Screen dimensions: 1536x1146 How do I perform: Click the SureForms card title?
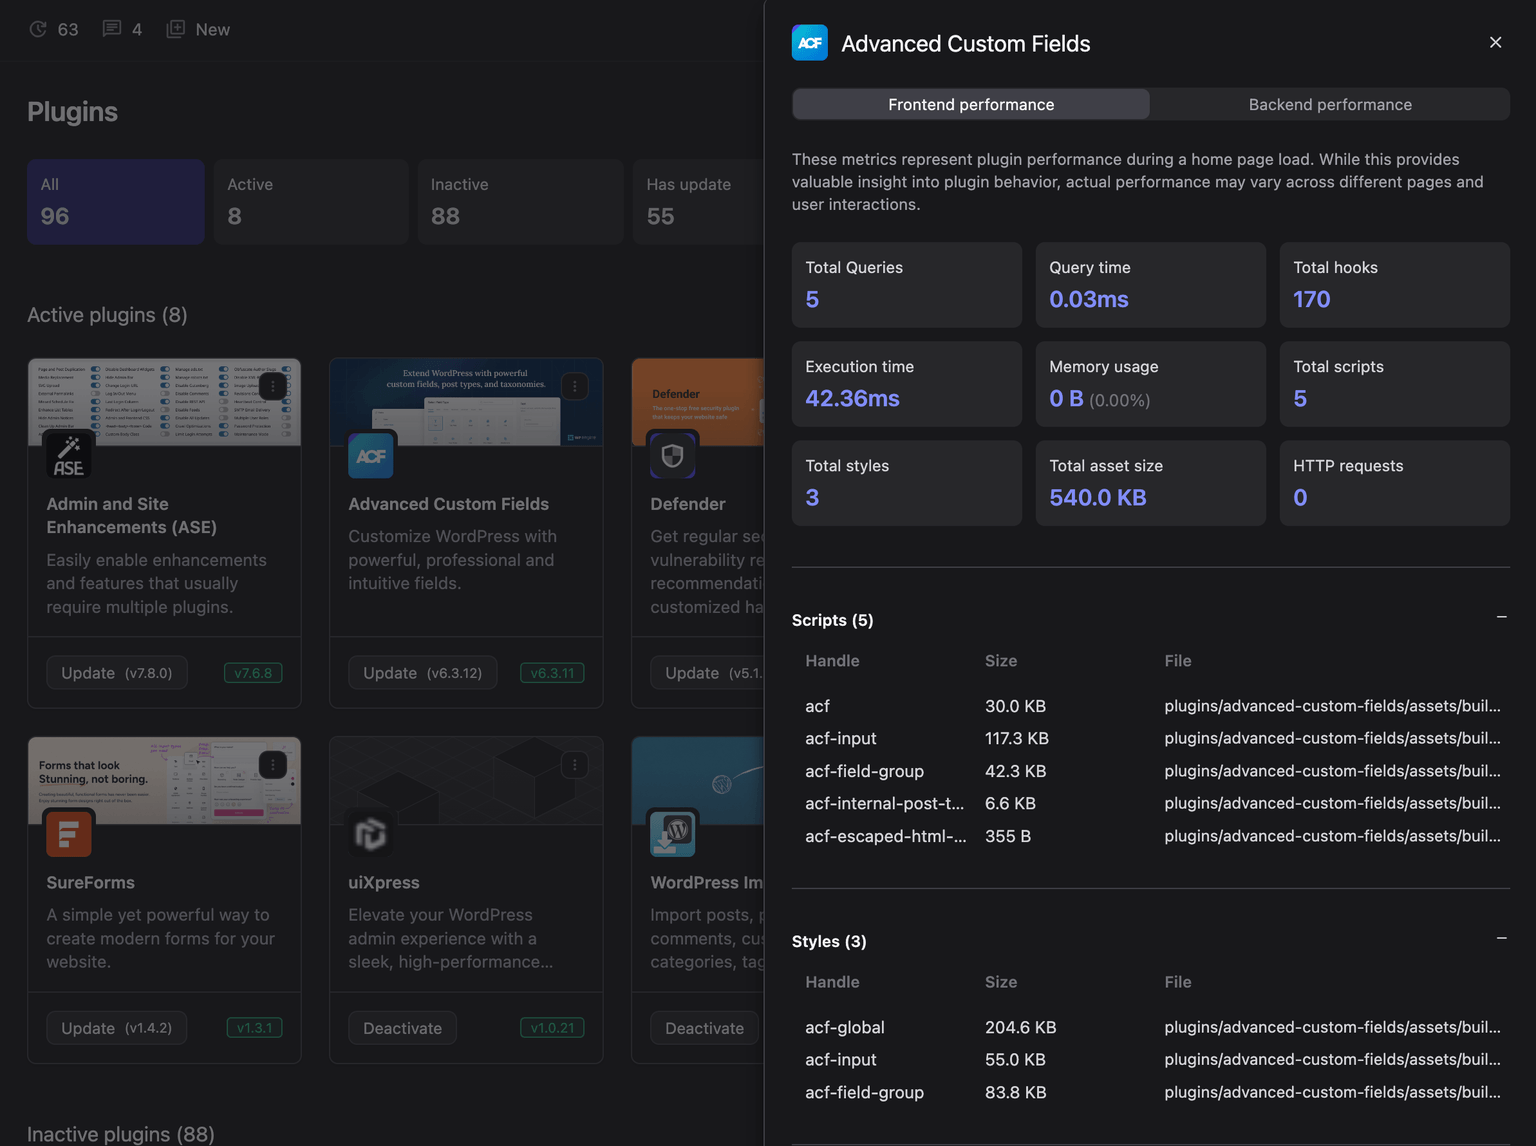pyautogui.click(x=90, y=882)
